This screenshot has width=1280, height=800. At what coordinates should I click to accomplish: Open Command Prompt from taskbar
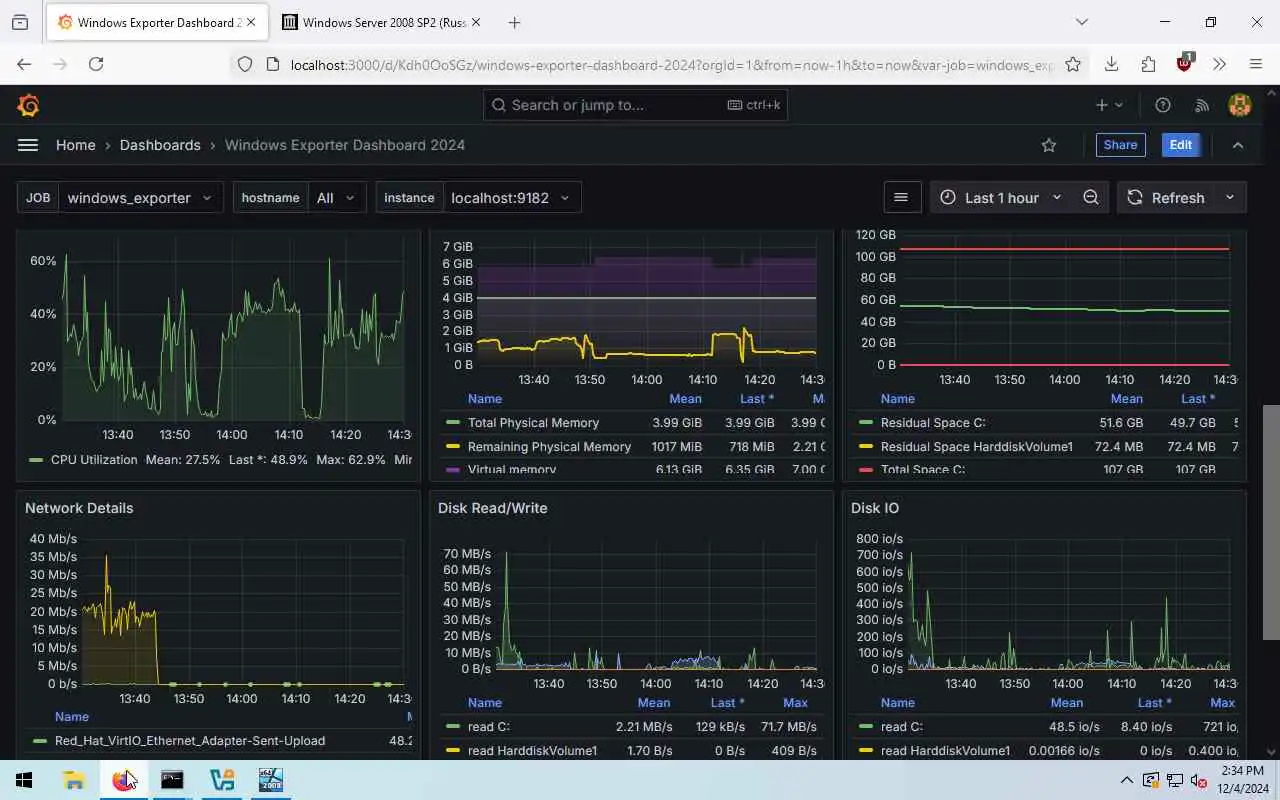coord(172,780)
